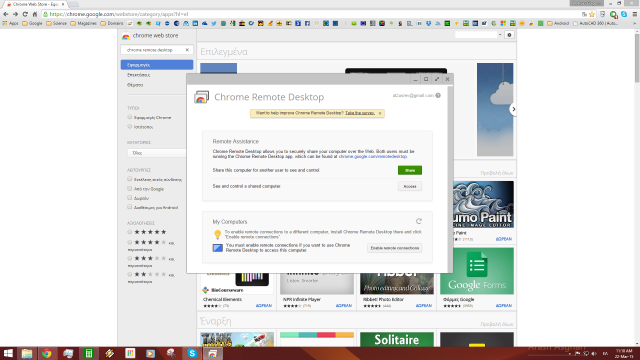Open the chrome.google.com/remotedesktop link

[373, 156]
